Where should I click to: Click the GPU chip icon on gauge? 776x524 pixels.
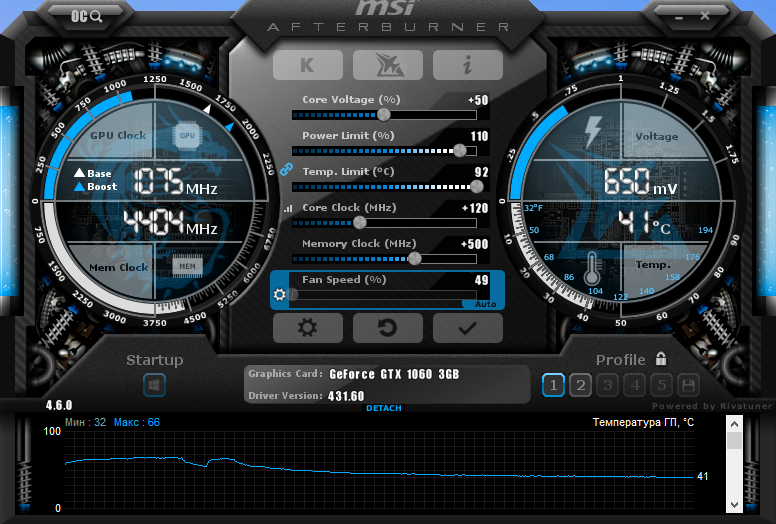coord(187,135)
